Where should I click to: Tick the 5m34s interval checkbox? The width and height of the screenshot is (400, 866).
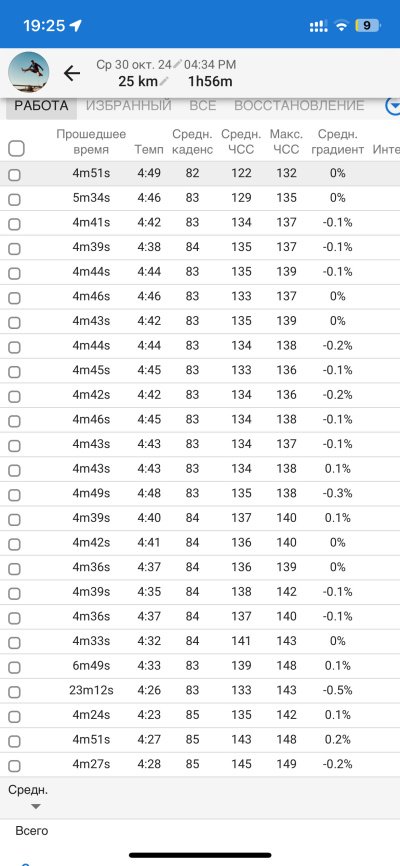[x=14, y=199]
